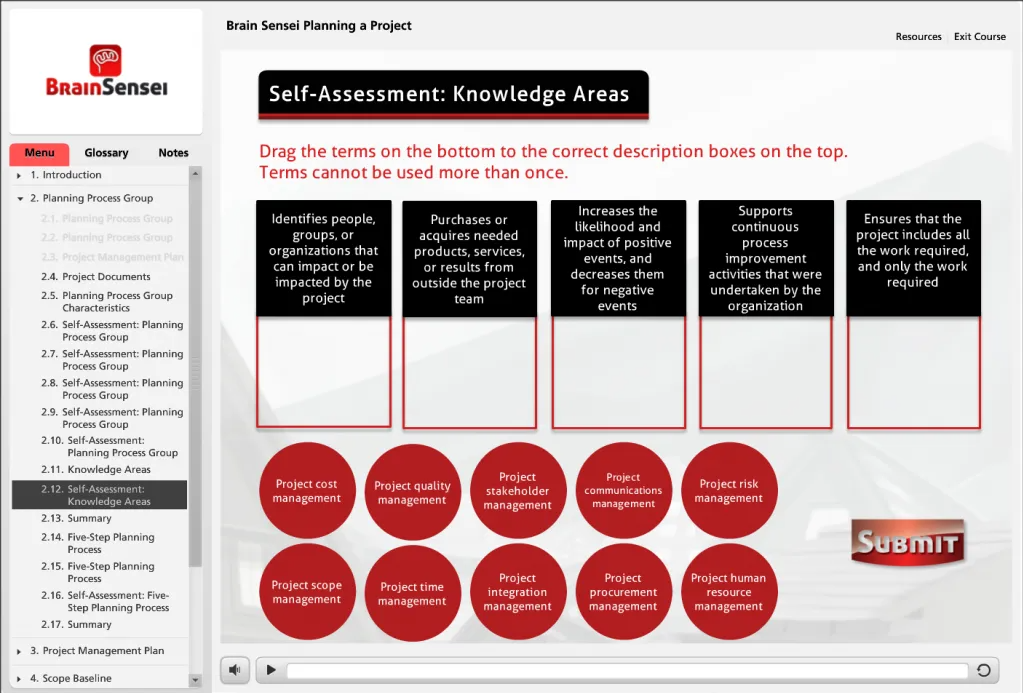Open 2.13 Summary in the menu
The height and width of the screenshot is (693, 1023).
[89, 519]
